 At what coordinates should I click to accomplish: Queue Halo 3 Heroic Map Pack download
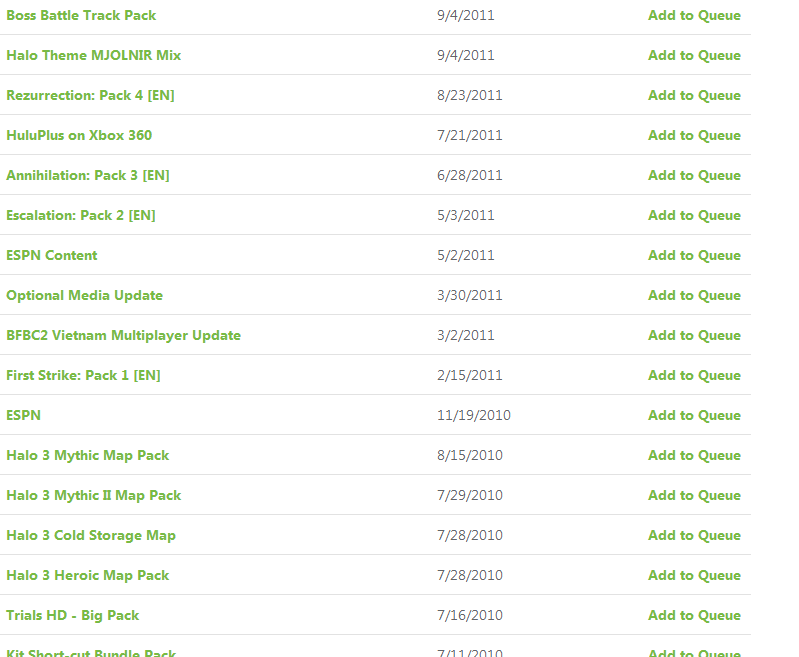point(694,575)
